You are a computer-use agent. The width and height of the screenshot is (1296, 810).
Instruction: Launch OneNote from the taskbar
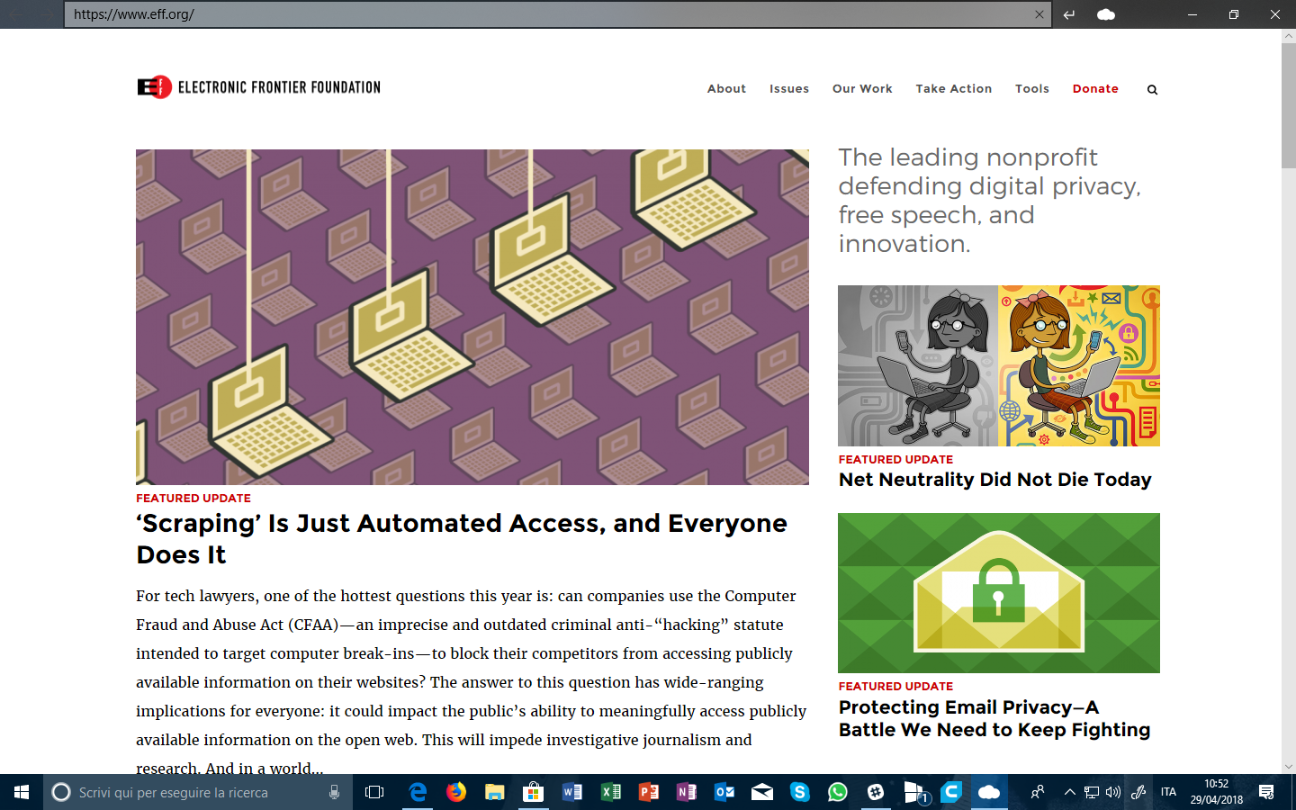pos(686,792)
